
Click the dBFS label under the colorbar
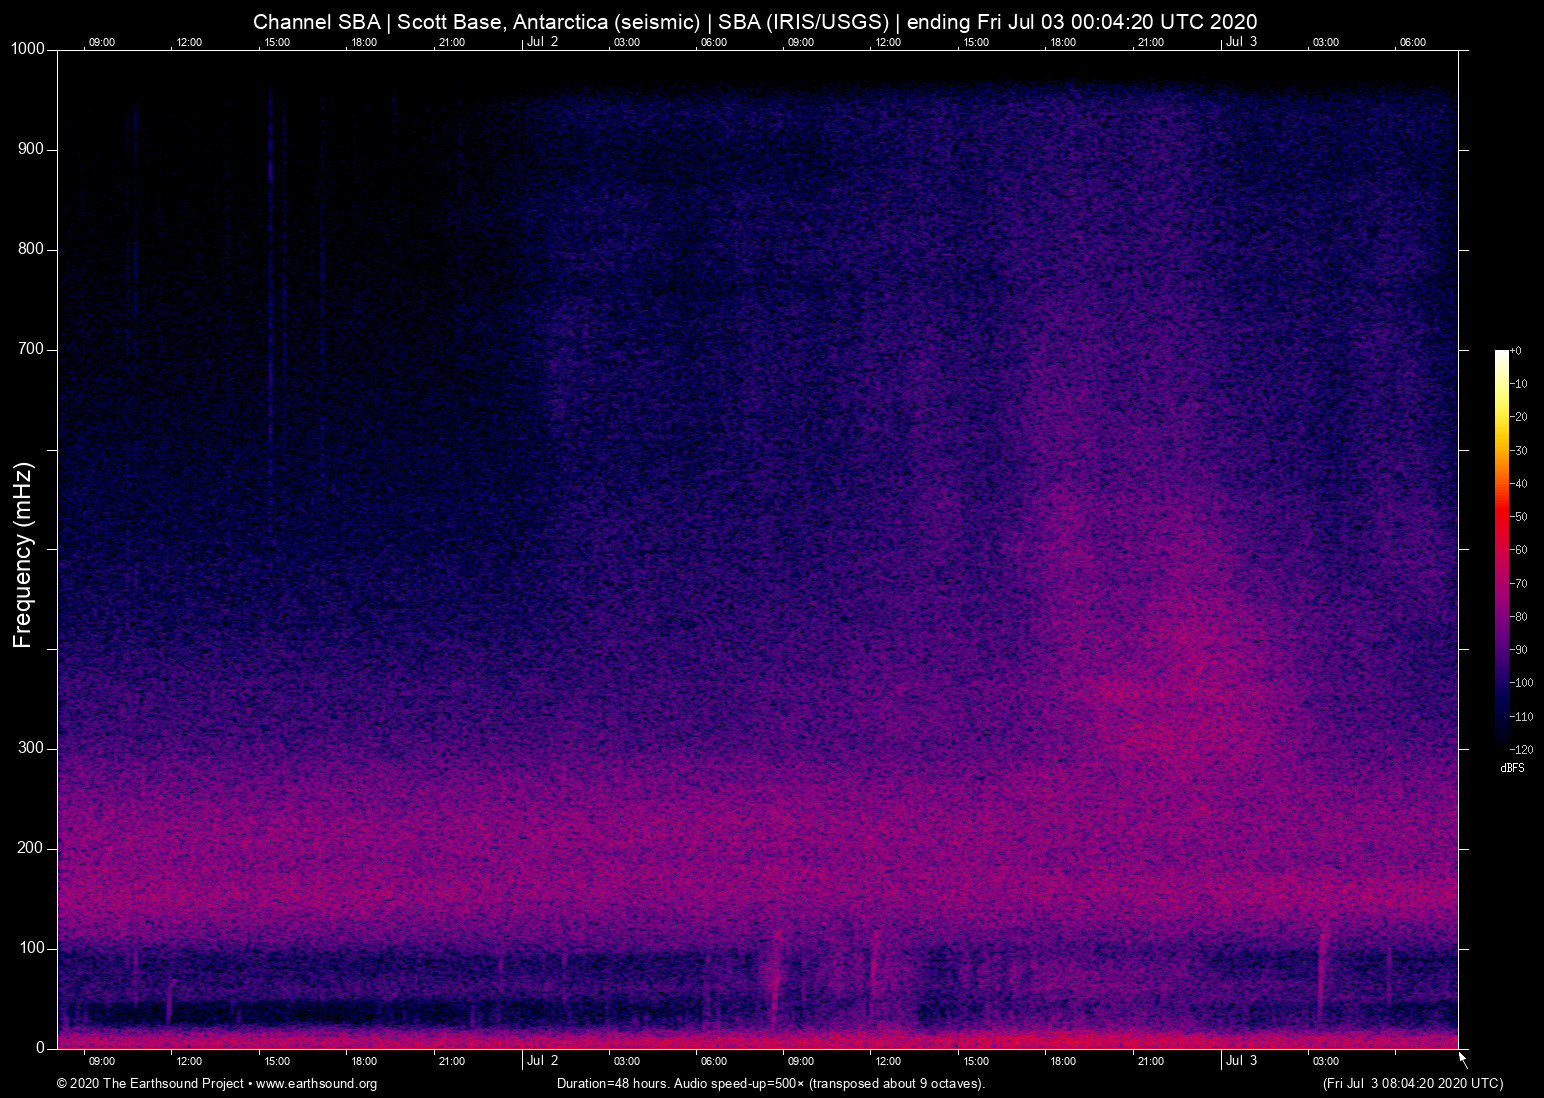click(1513, 768)
